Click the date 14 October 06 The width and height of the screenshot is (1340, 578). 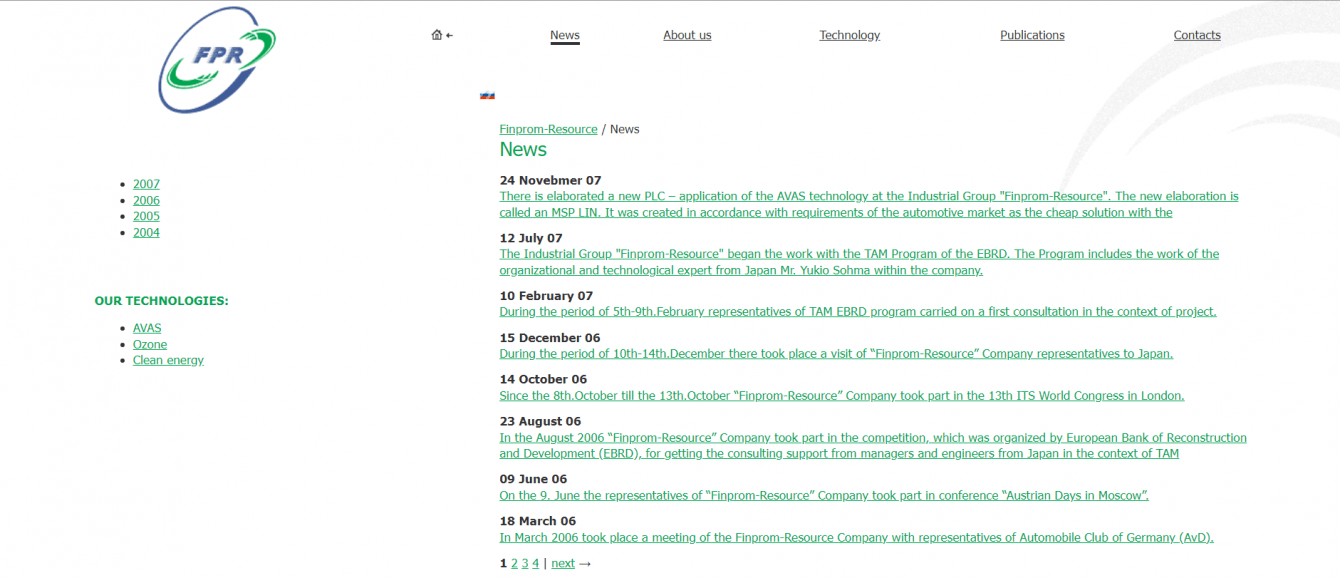click(x=543, y=381)
